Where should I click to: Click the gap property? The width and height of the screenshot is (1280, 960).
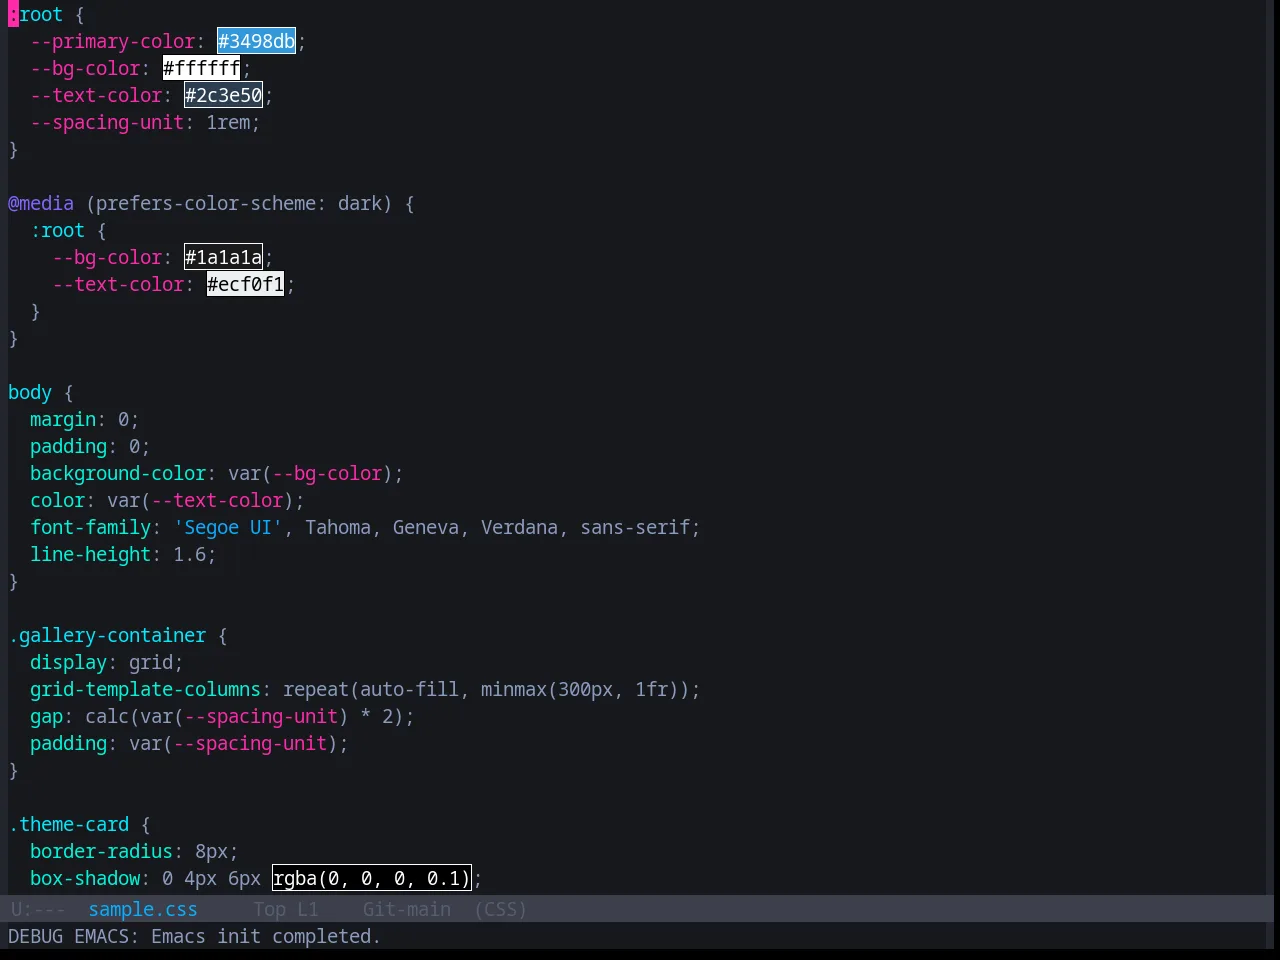click(47, 716)
